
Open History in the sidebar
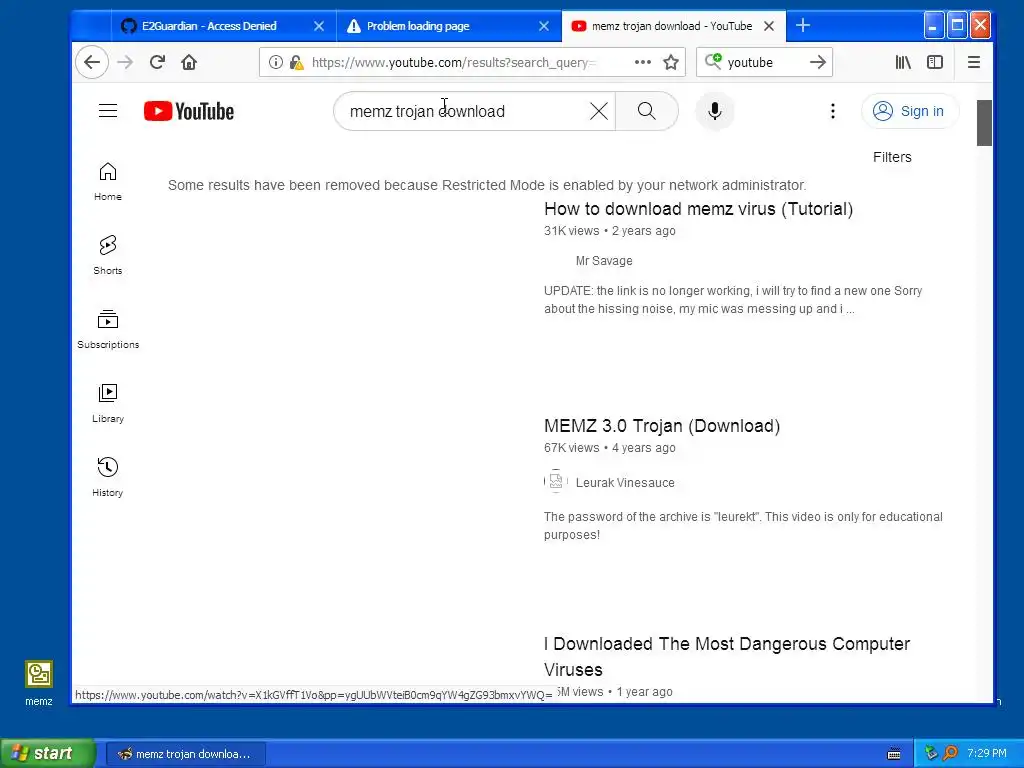click(108, 477)
